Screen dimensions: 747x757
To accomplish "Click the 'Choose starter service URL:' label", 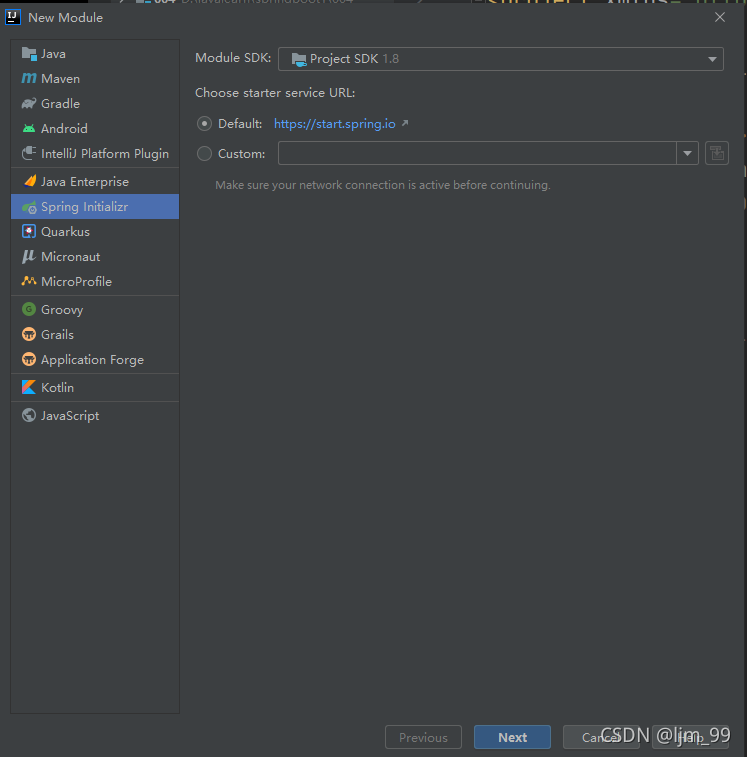I will point(275,93).
